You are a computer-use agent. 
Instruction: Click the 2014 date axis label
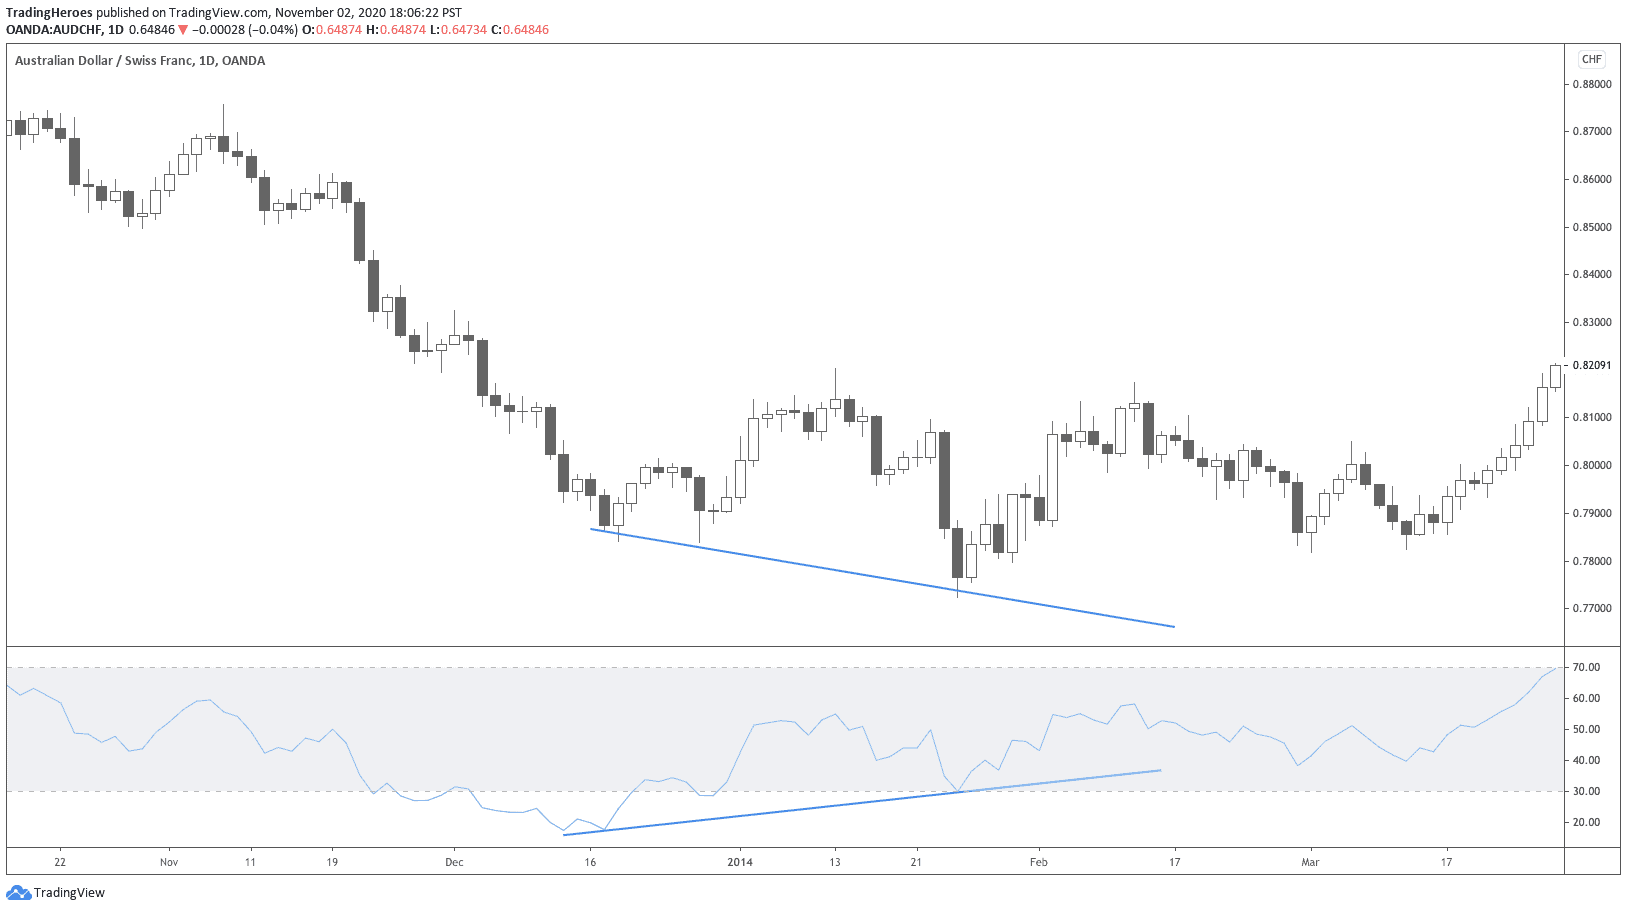click(x=740, y=862)
